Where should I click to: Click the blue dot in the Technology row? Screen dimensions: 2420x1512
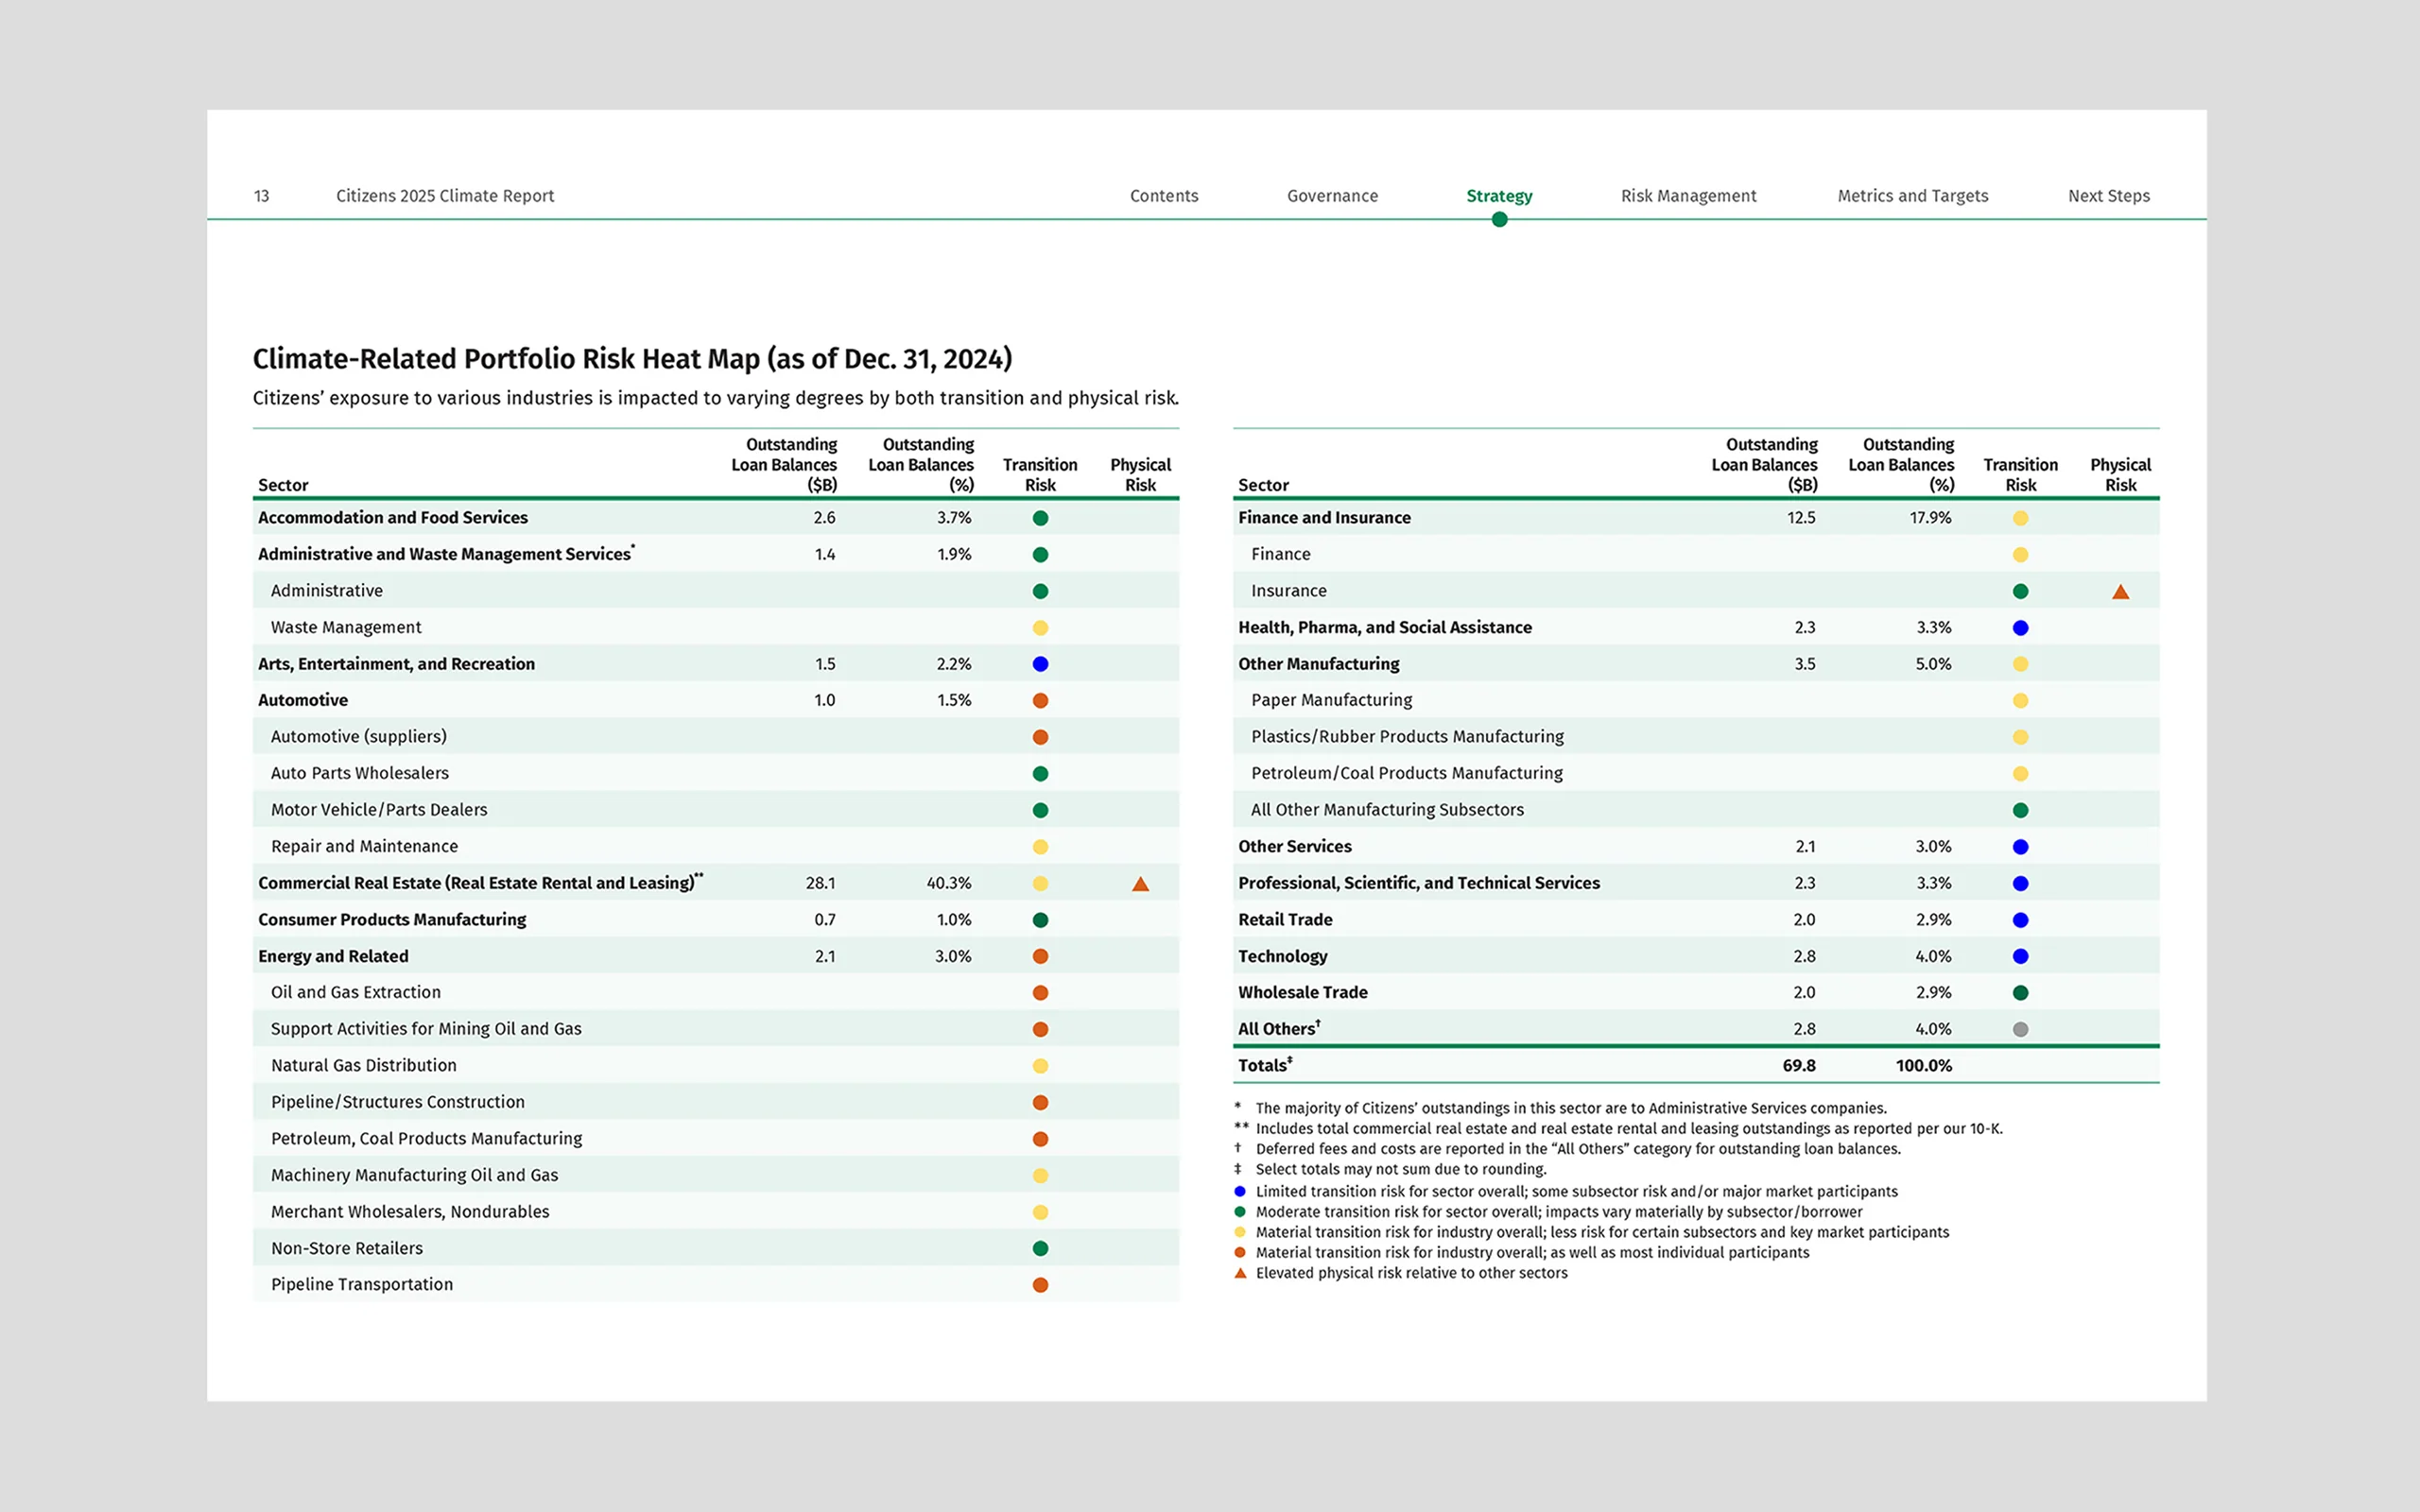click(2020, 956)
